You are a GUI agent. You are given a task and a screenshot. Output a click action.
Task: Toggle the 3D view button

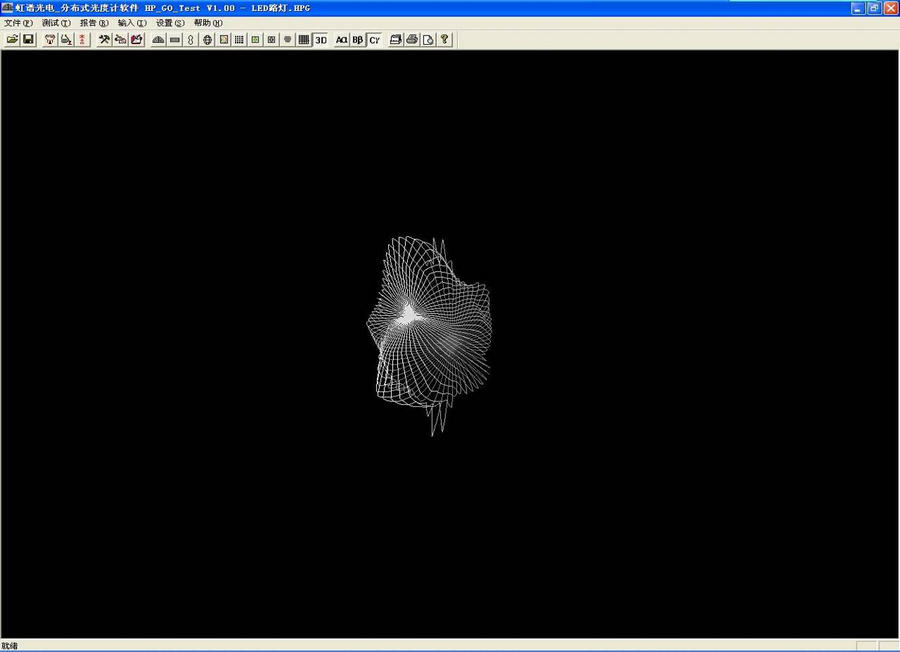click(x=320, y=40)
